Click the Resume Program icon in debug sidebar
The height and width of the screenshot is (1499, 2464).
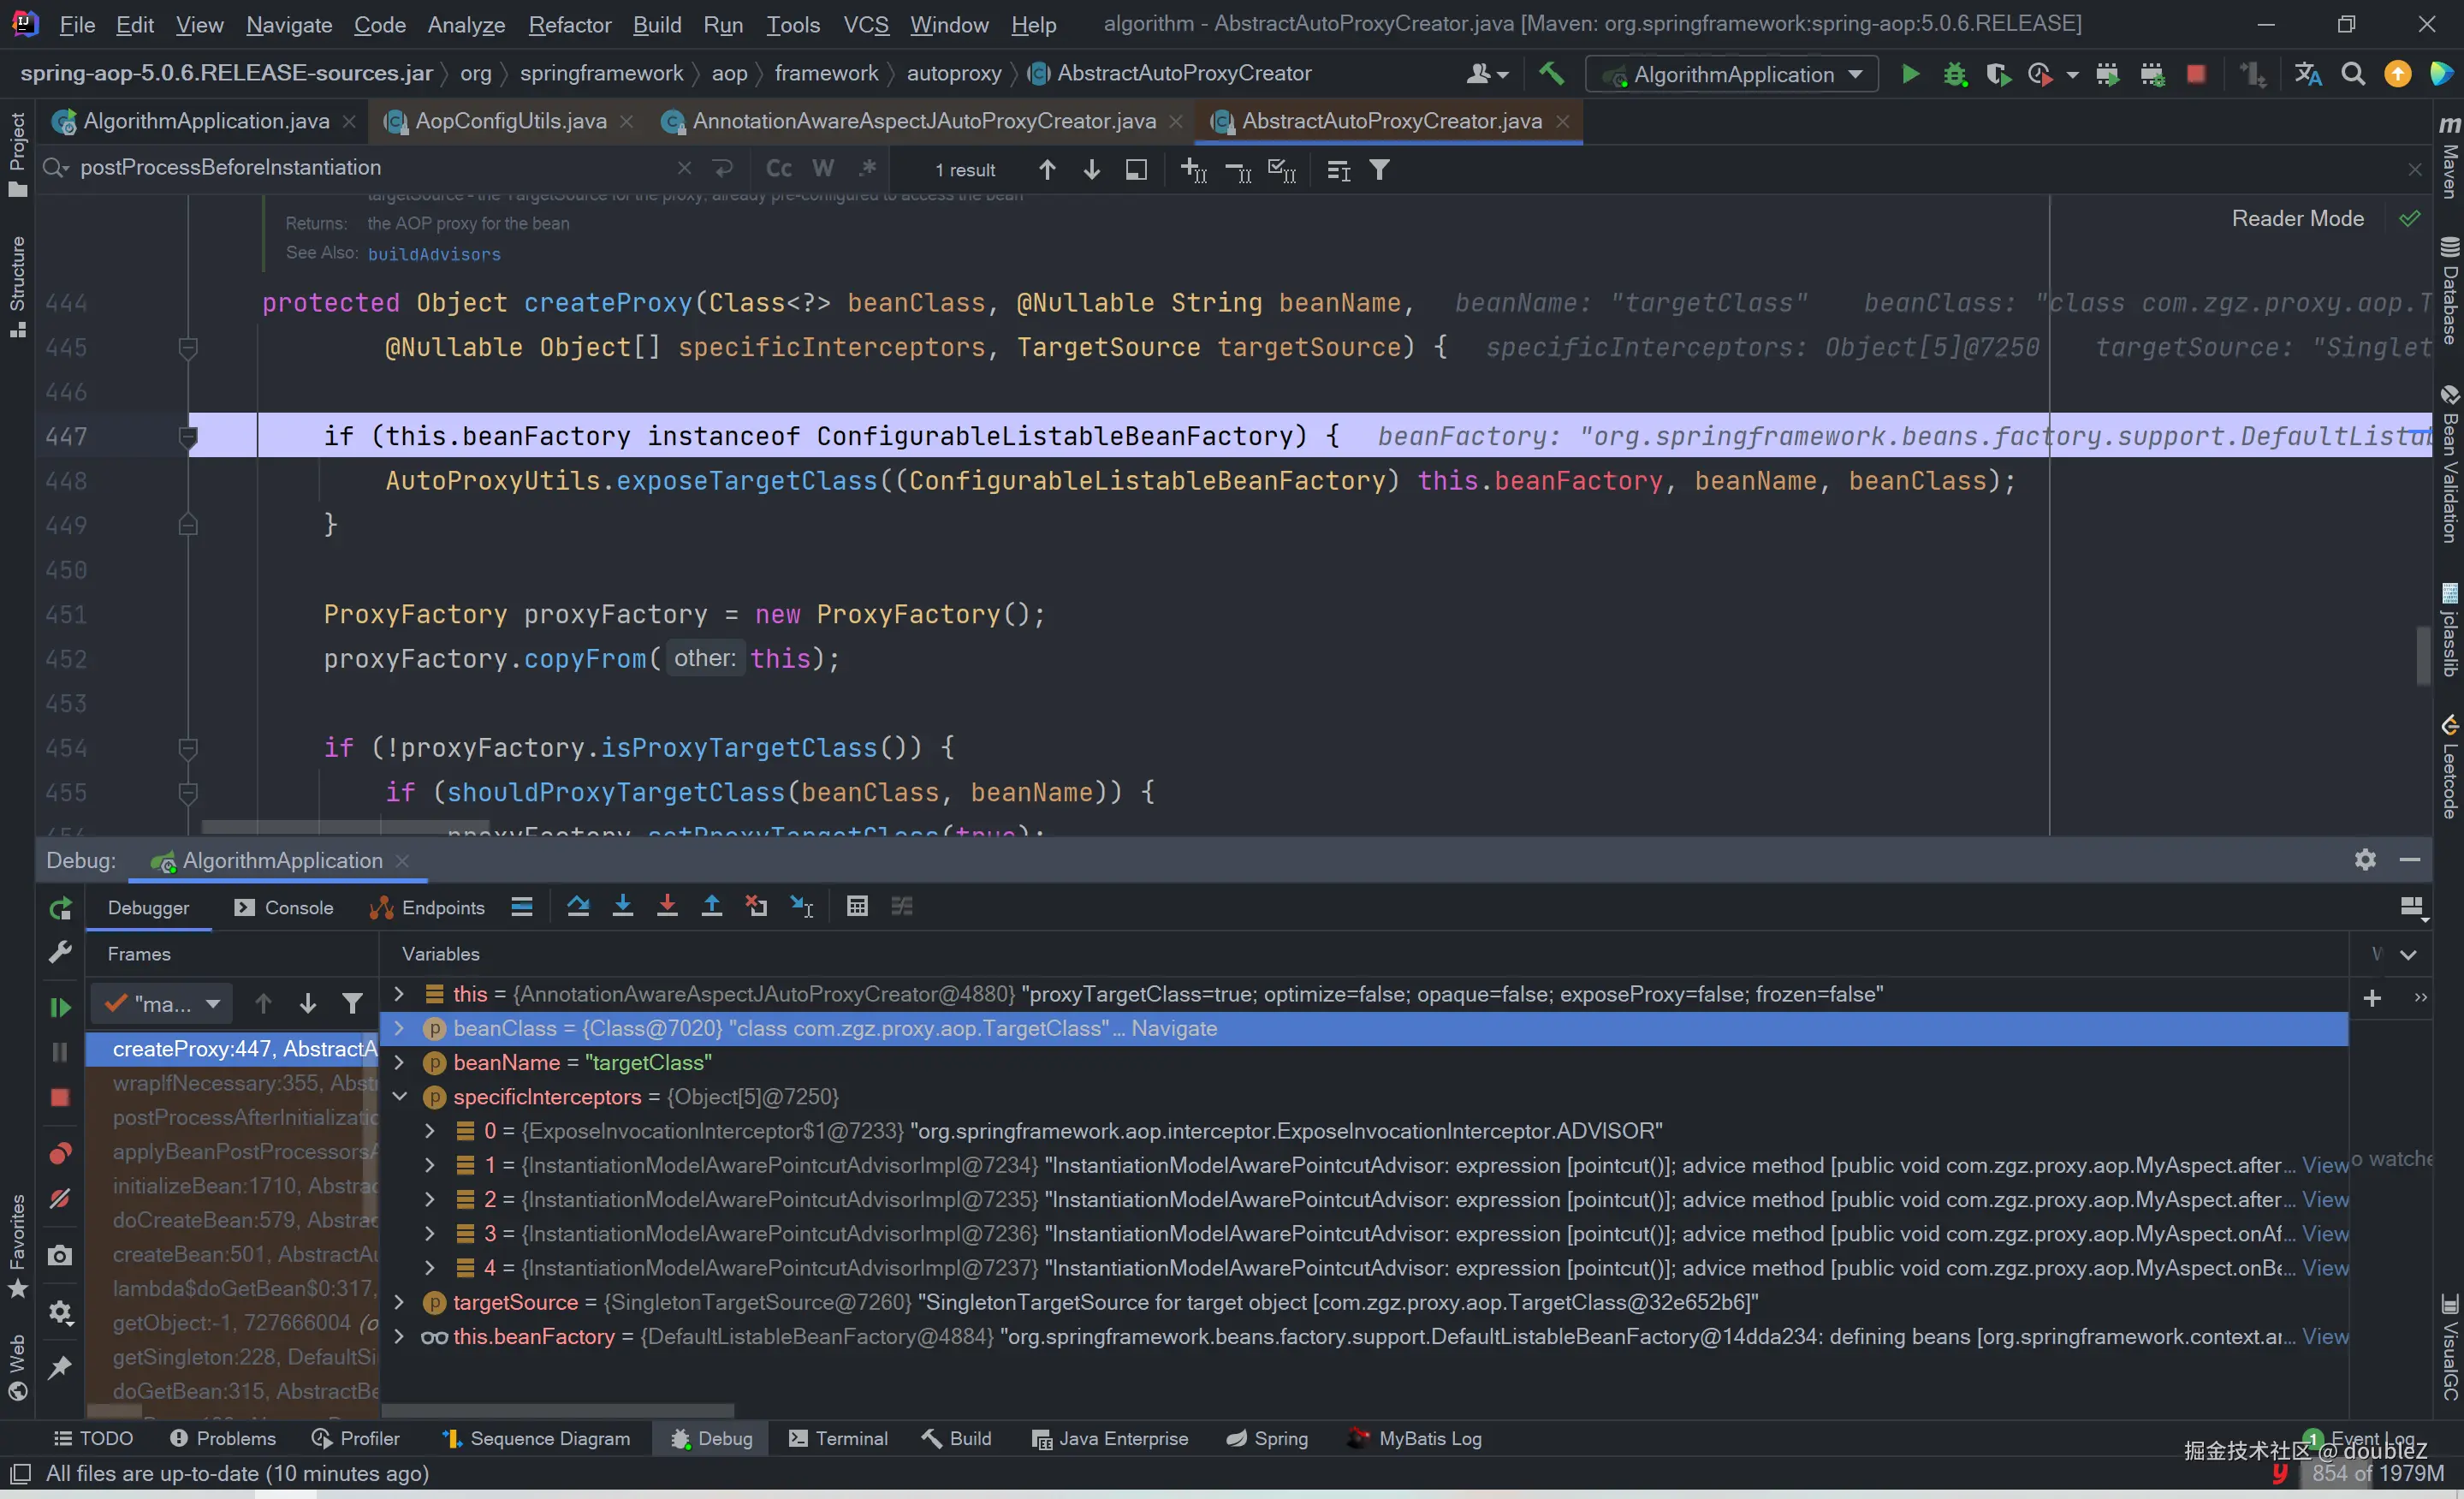[x=60, y=1007]
